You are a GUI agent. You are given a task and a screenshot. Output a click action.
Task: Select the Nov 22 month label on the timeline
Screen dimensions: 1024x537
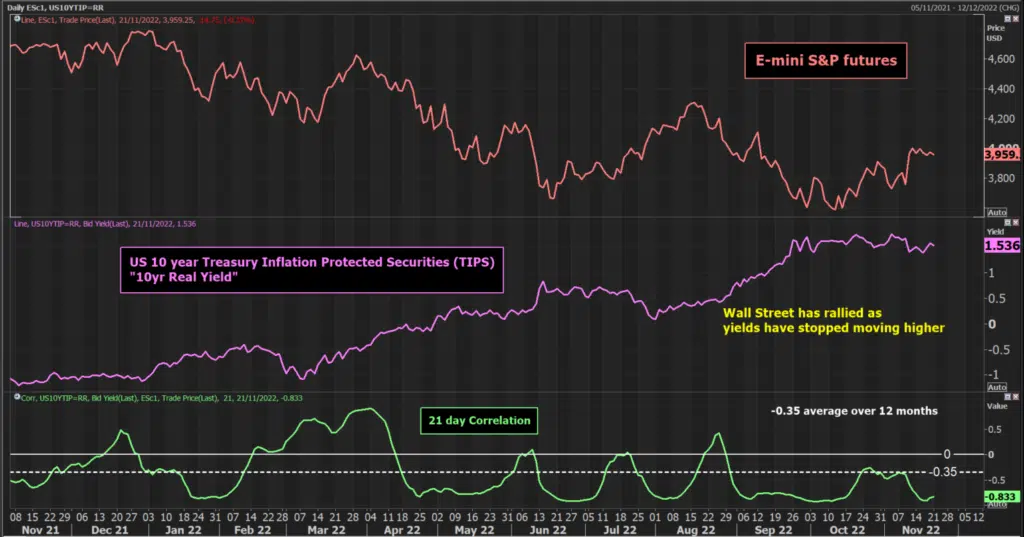tap(921, 530)
